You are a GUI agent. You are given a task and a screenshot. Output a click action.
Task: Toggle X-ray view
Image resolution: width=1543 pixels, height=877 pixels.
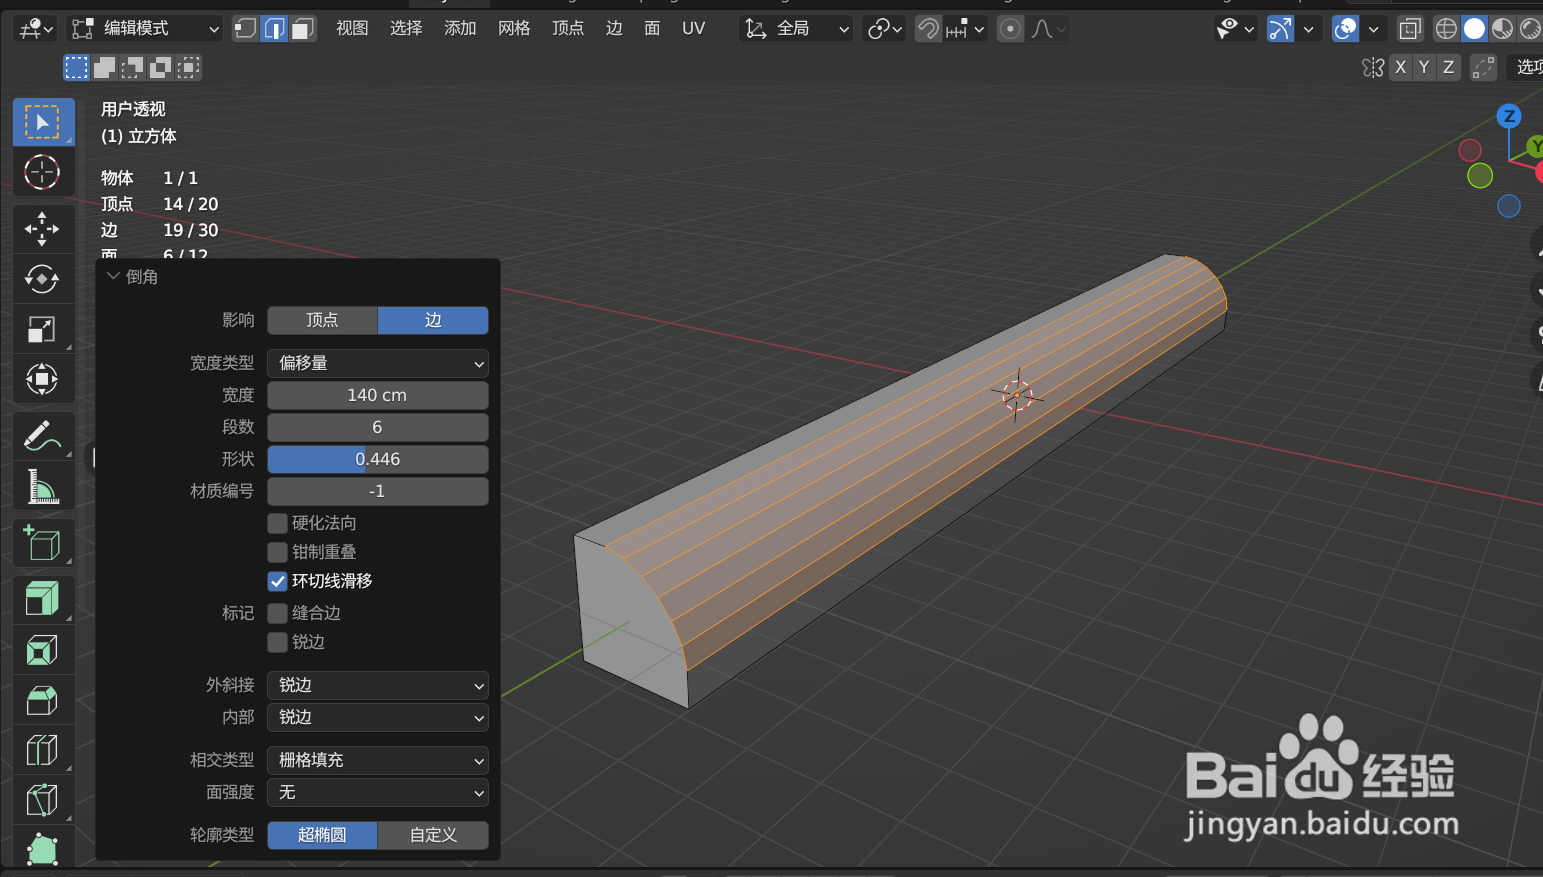coord(1410,29)
